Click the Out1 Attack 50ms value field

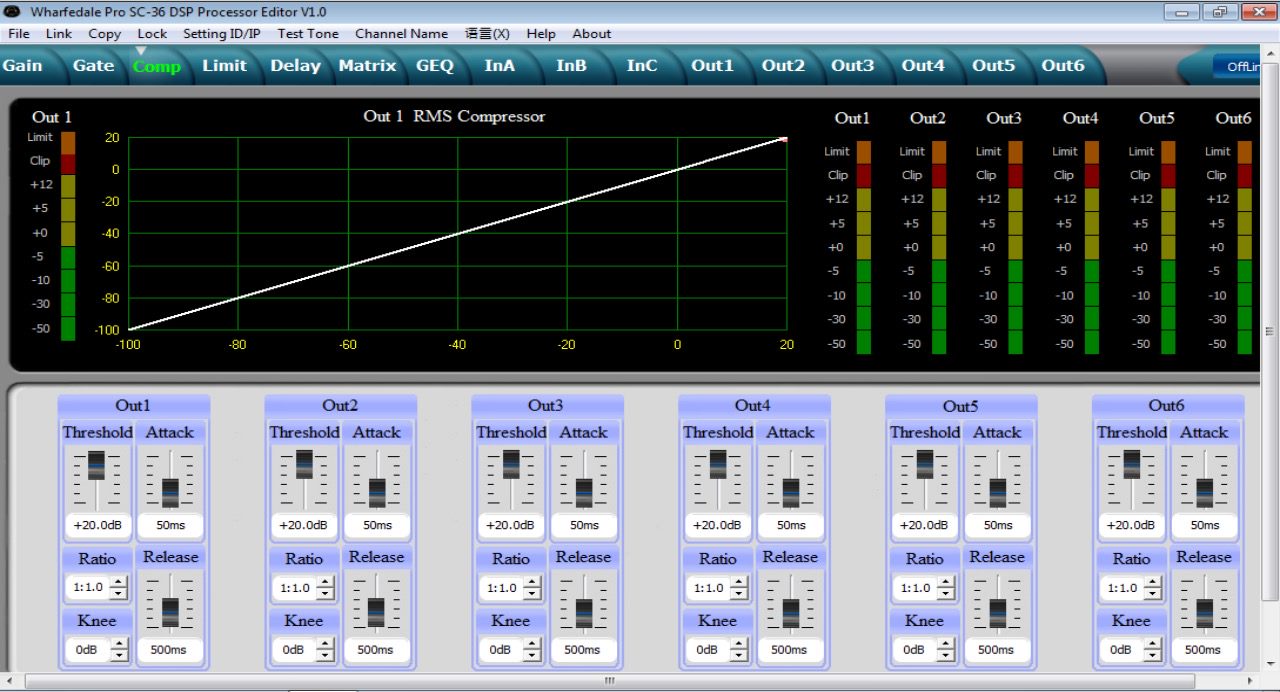pyautogui.click(x=170, y=525)
